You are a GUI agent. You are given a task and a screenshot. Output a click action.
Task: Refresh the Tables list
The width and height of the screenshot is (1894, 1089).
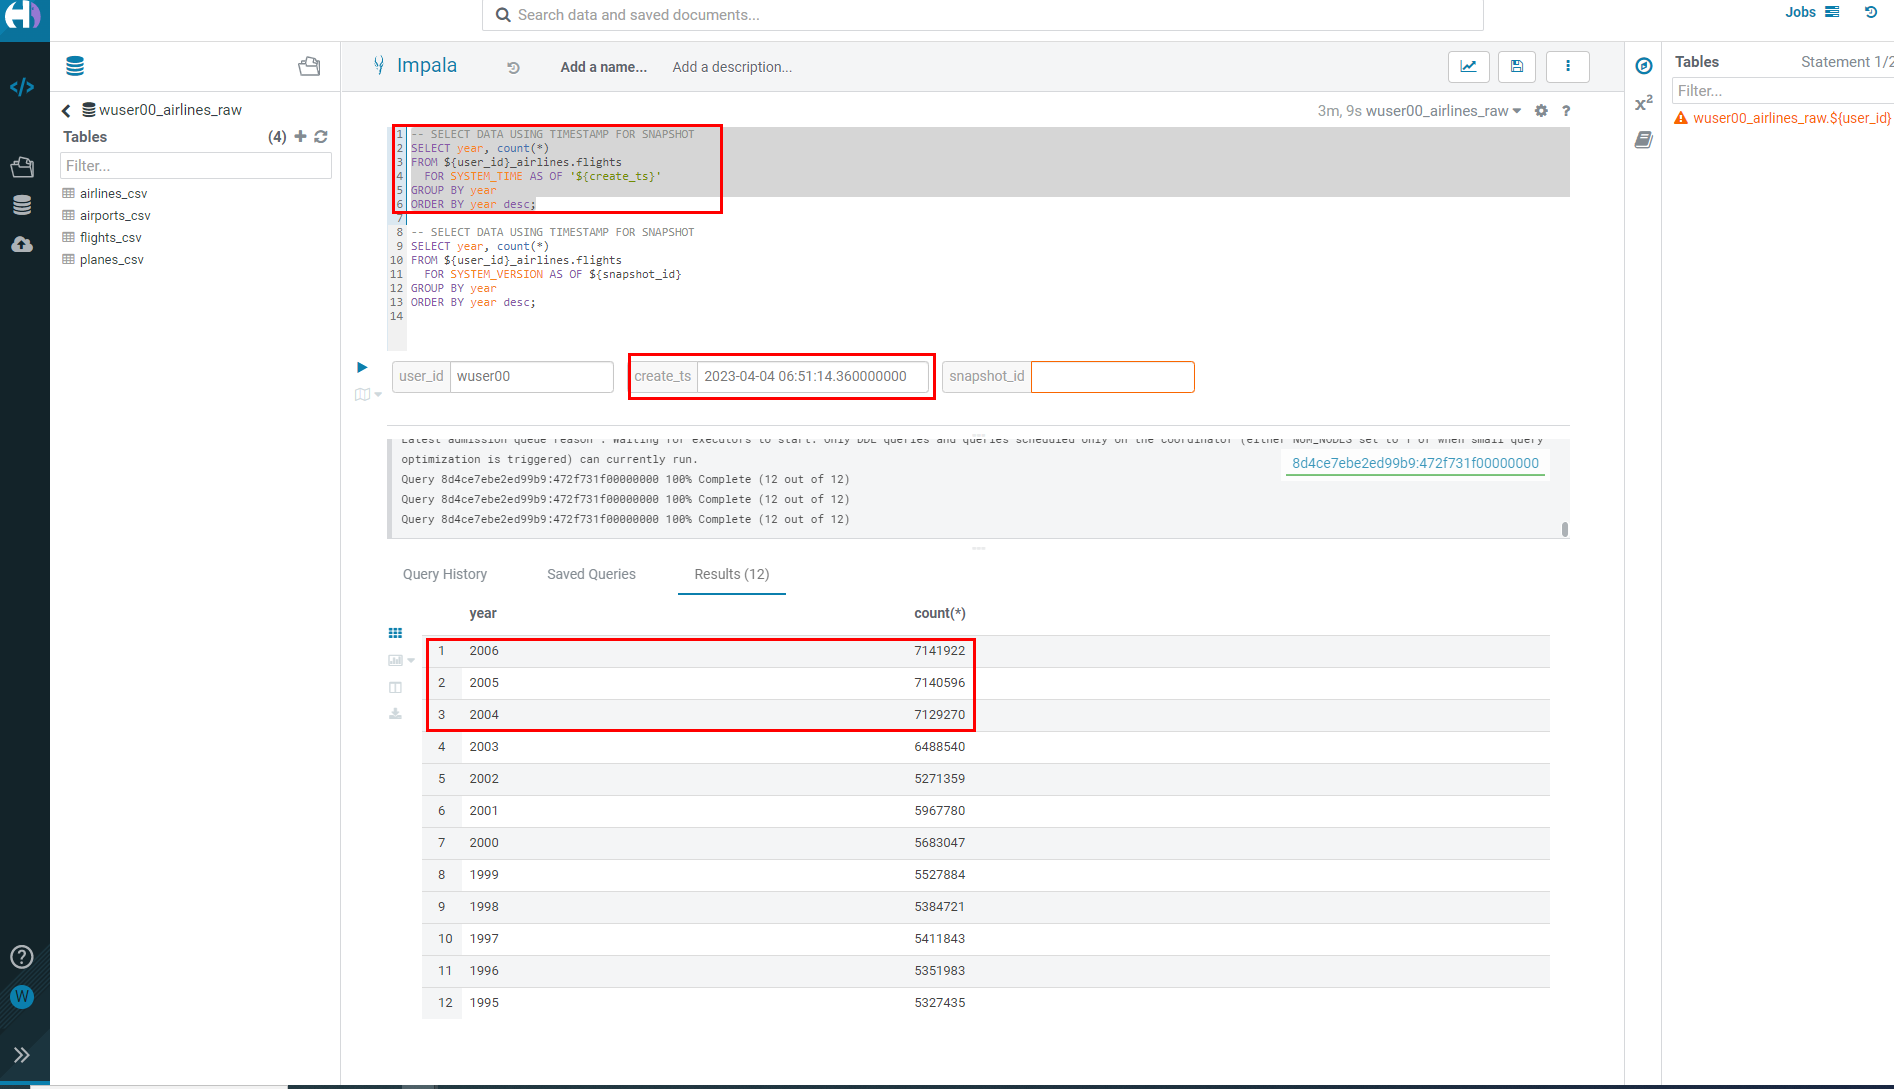(x=321, y=136)
